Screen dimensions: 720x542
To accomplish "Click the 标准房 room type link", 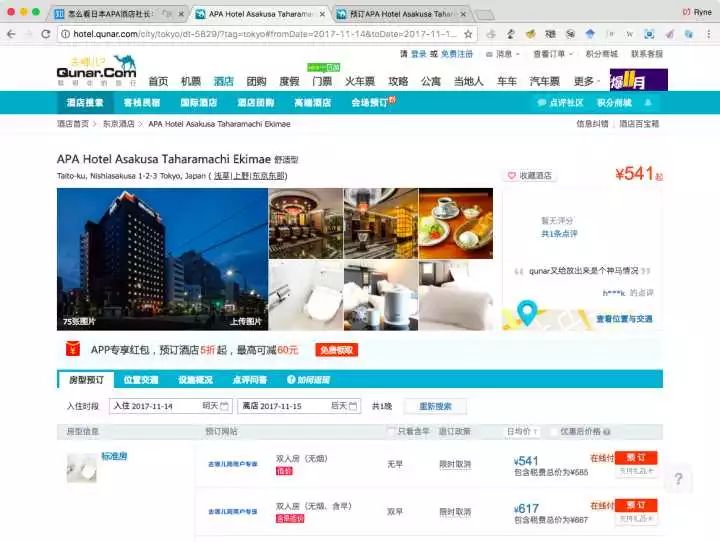I will pyautogui.click(x=115, y=457).
